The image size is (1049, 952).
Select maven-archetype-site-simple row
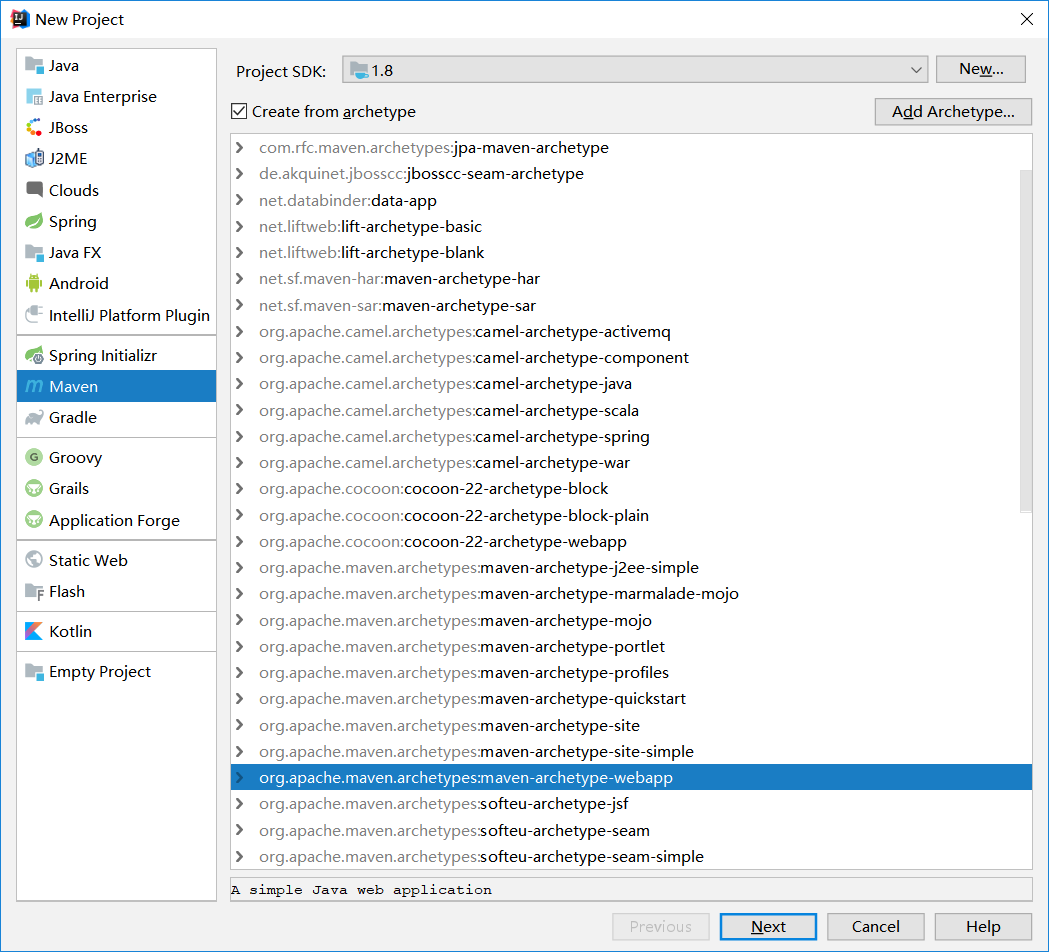(x=631, y=751)
